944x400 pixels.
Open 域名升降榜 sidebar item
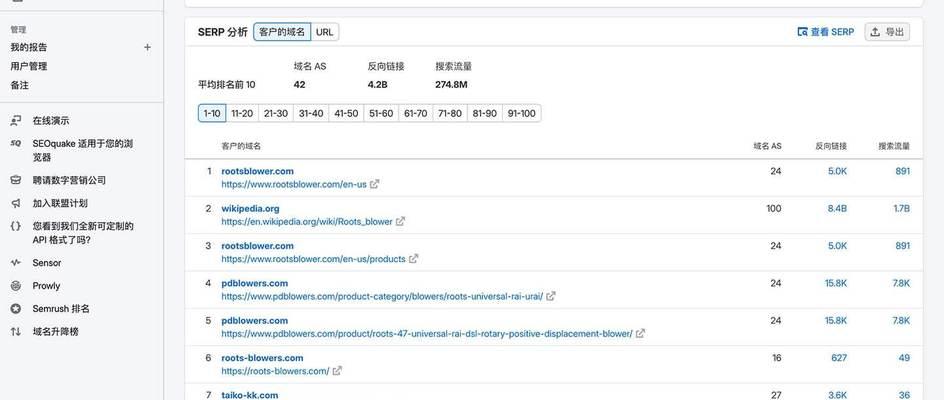[55, 331]
